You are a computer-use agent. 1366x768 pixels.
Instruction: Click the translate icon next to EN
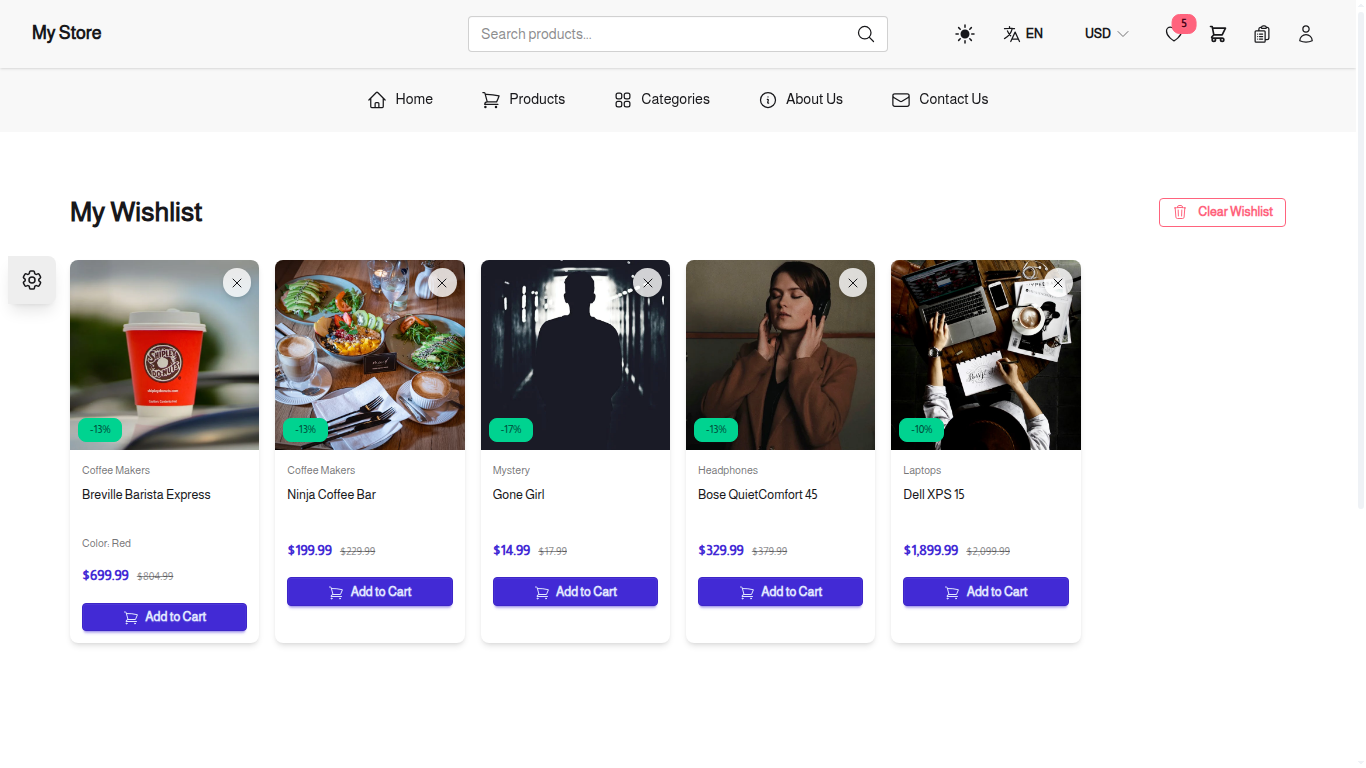(1010, 33)
